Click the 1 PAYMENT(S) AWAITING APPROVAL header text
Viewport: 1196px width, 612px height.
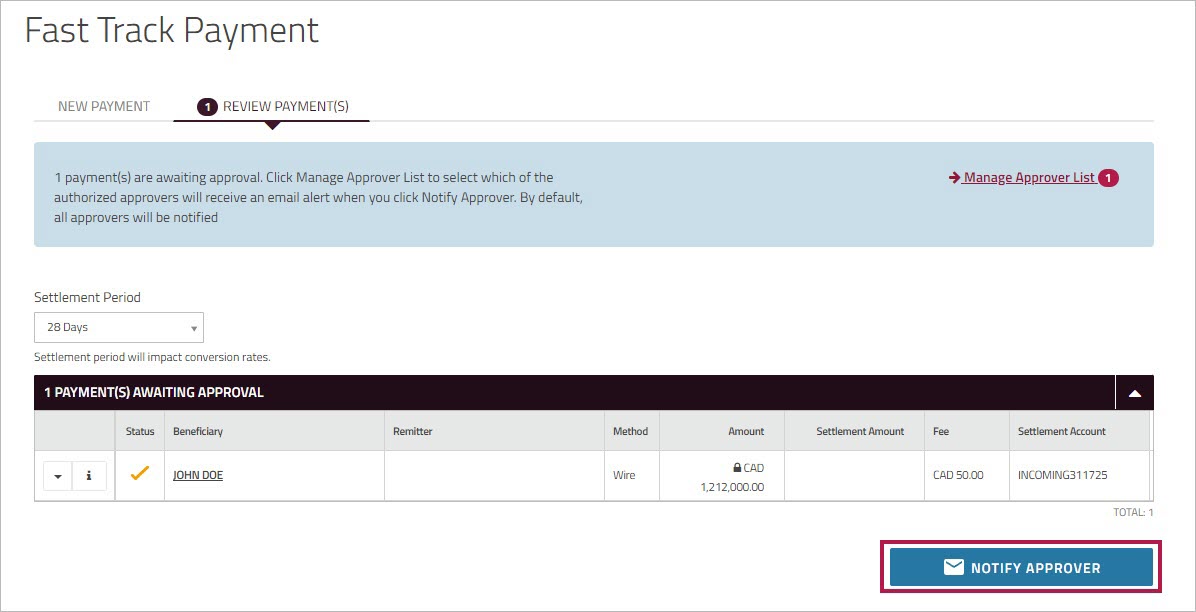(153, 393)
